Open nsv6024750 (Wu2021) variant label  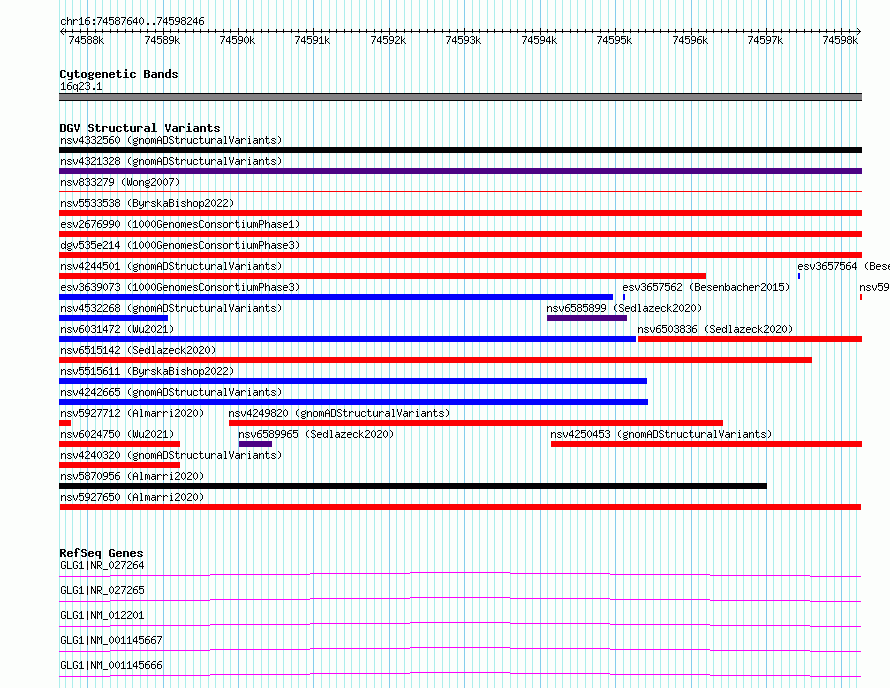(117, 434)
